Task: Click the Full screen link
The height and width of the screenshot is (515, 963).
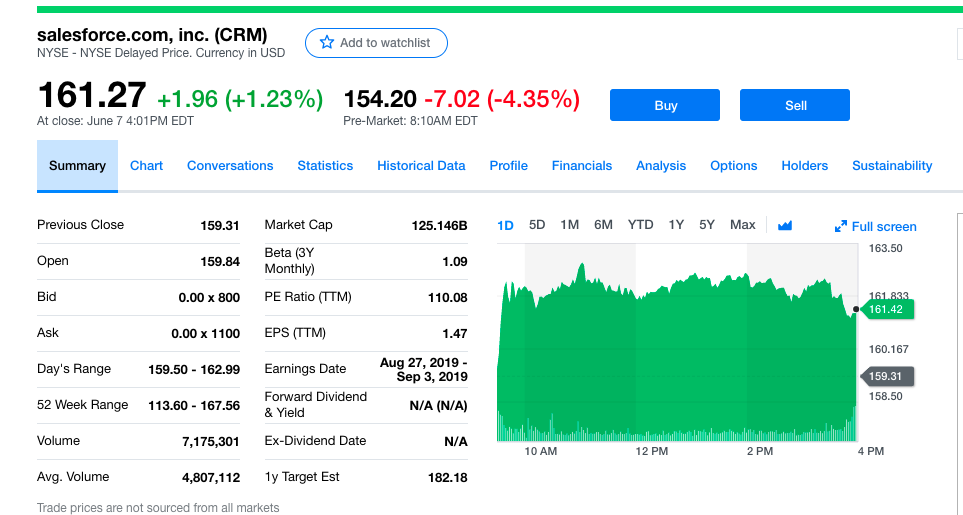Action: coord(884,227)
